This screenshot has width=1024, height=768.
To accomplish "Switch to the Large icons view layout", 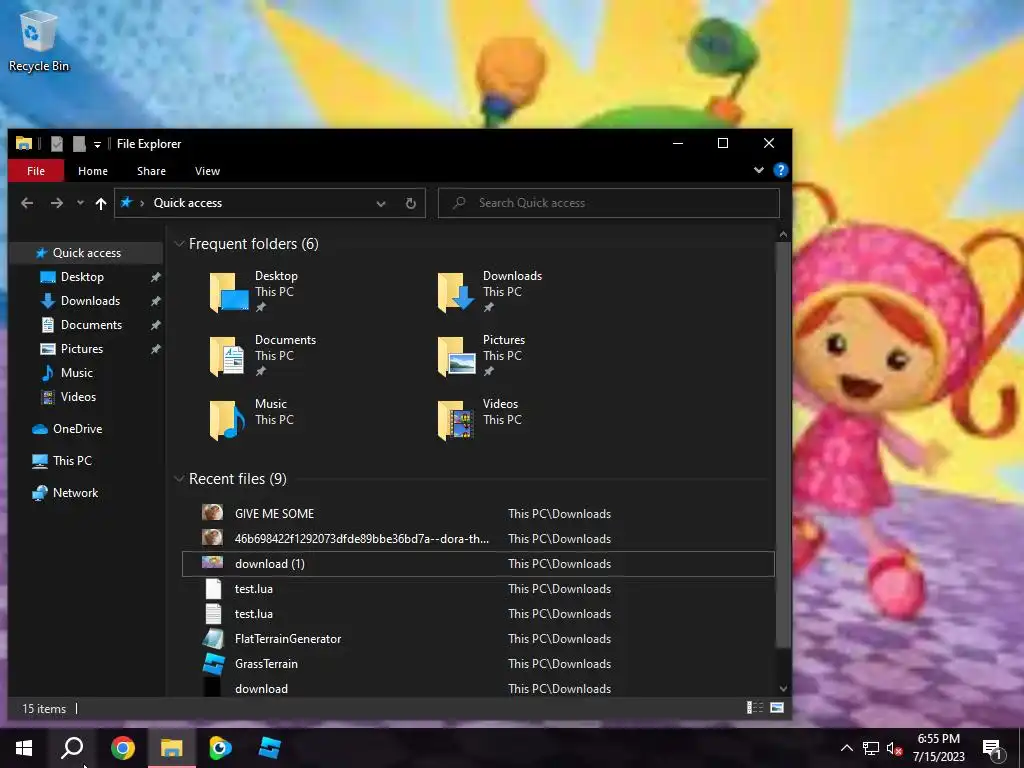I will point(777,708).
